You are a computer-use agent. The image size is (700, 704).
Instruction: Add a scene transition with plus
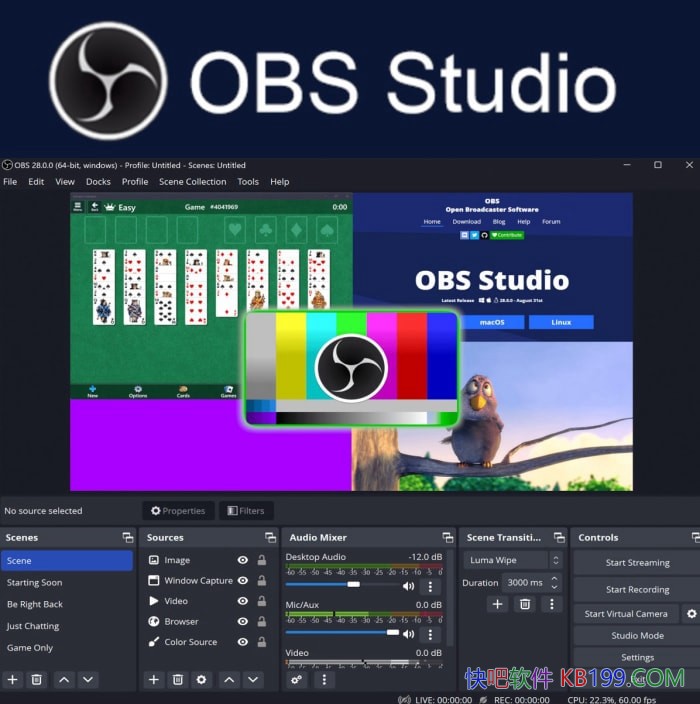(x=497, y=604)
